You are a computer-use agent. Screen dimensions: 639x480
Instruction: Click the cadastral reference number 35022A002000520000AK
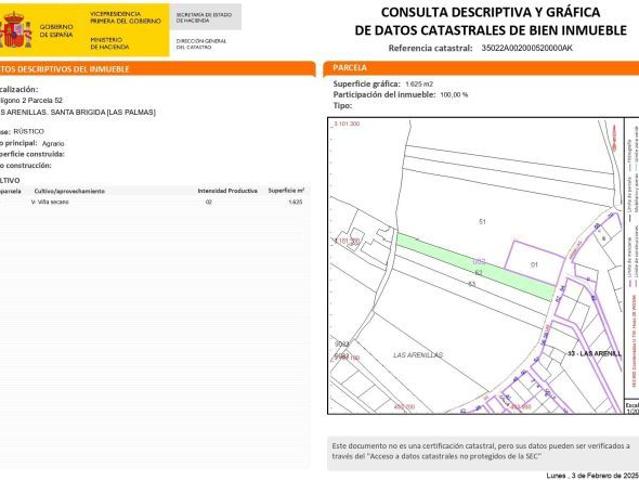pos(526,48)
